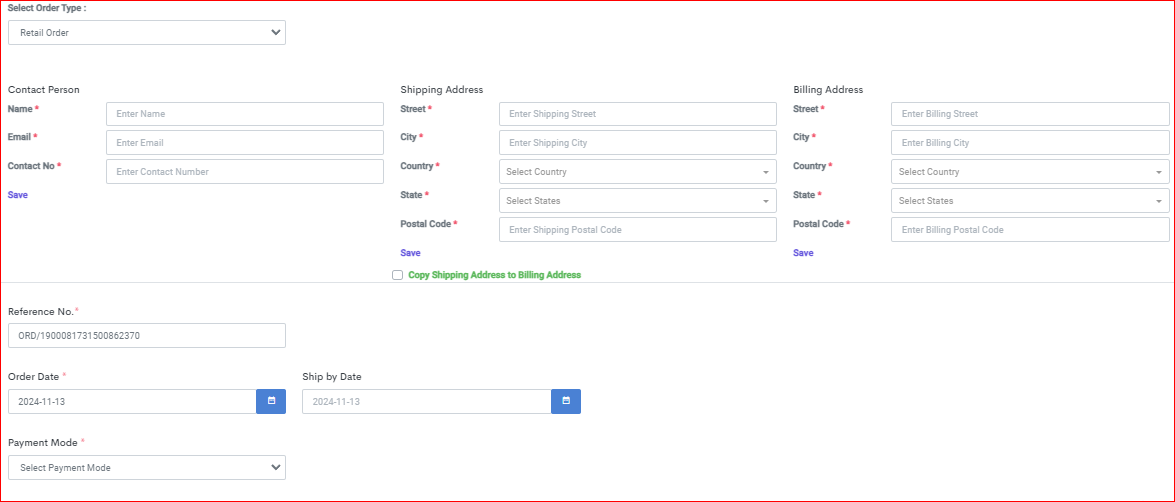
Task: Expand the Select Order Type dropdown
Action: click(147, 32)
